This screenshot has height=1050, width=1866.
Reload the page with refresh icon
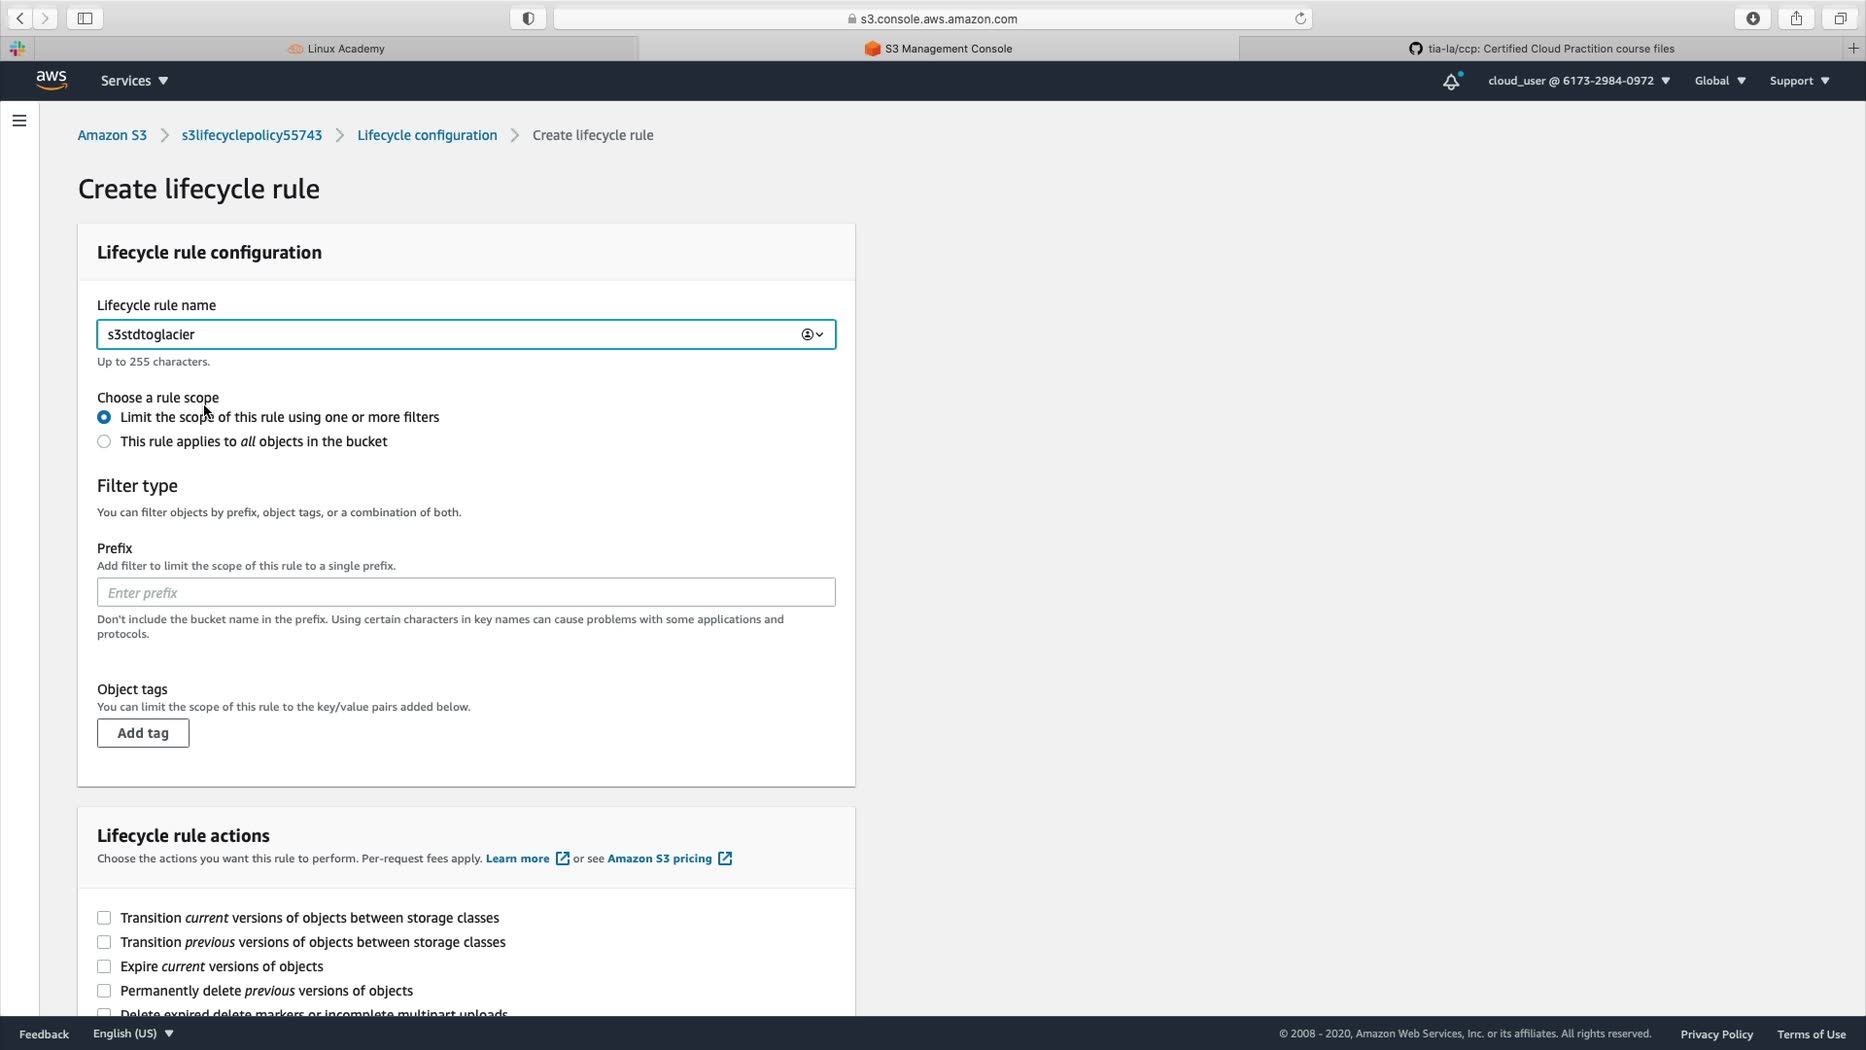tap(1300, 18)
